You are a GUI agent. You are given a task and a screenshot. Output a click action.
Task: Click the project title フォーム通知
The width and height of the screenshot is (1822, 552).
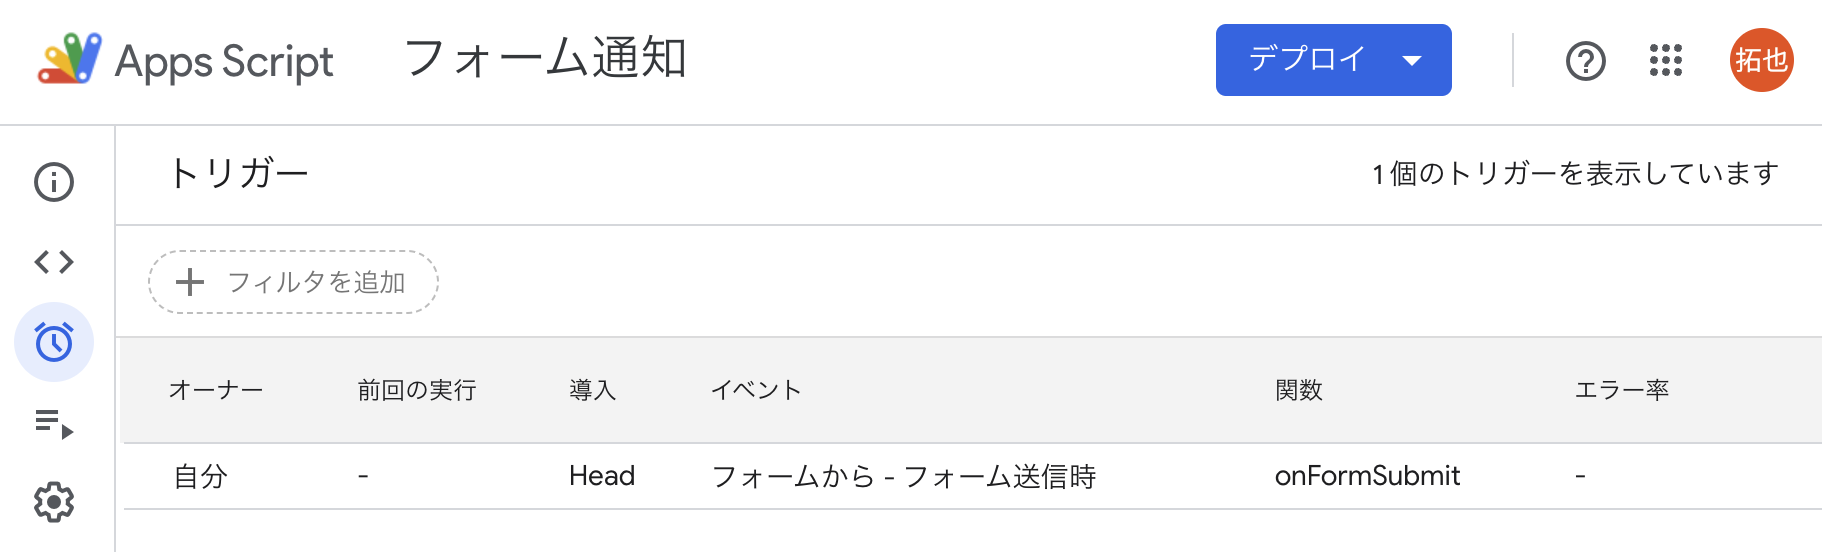coord(545,58)
